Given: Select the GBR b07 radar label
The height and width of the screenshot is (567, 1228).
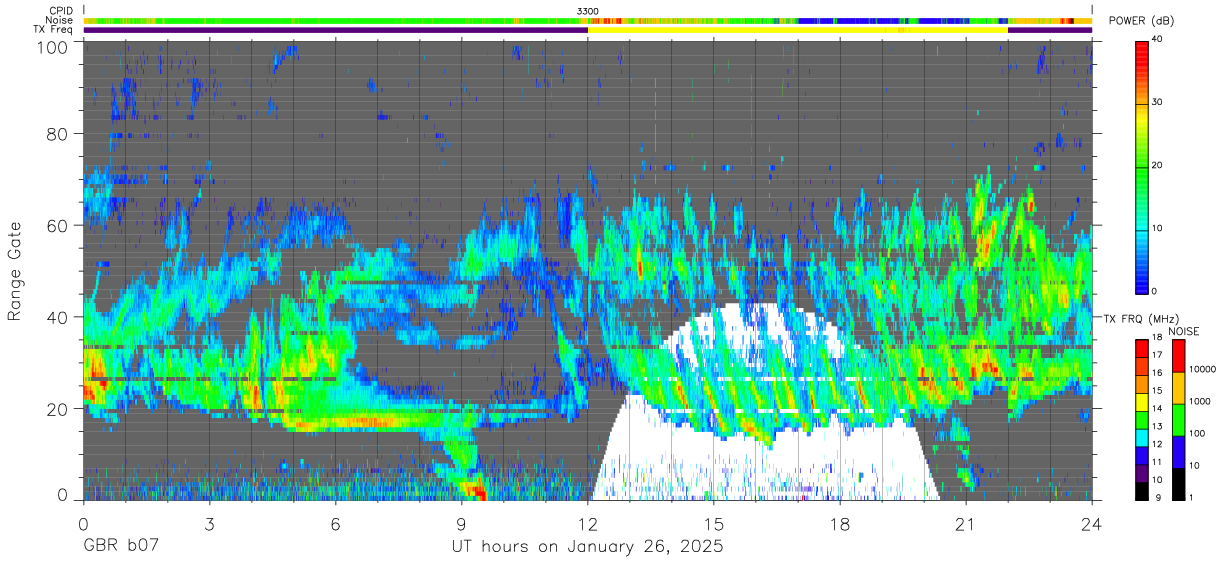Looking at the screenshot, I should pos(119,548).
